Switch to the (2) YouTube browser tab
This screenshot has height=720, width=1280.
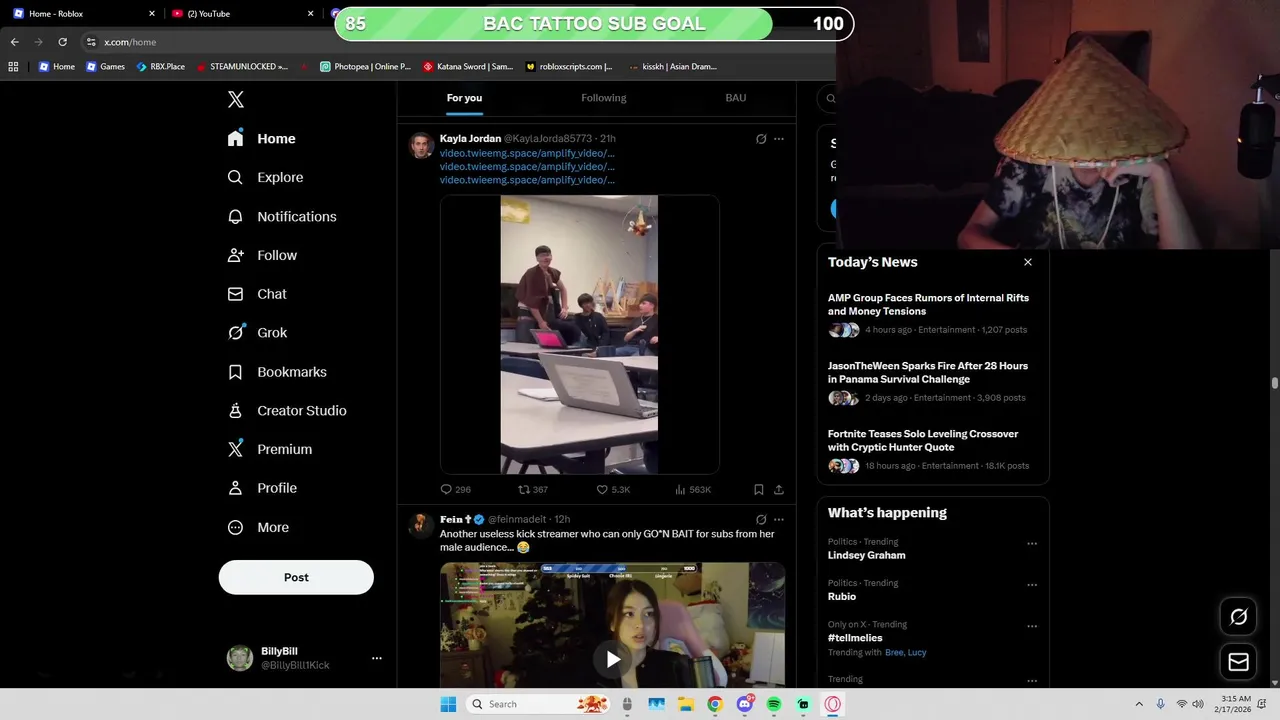241,14
